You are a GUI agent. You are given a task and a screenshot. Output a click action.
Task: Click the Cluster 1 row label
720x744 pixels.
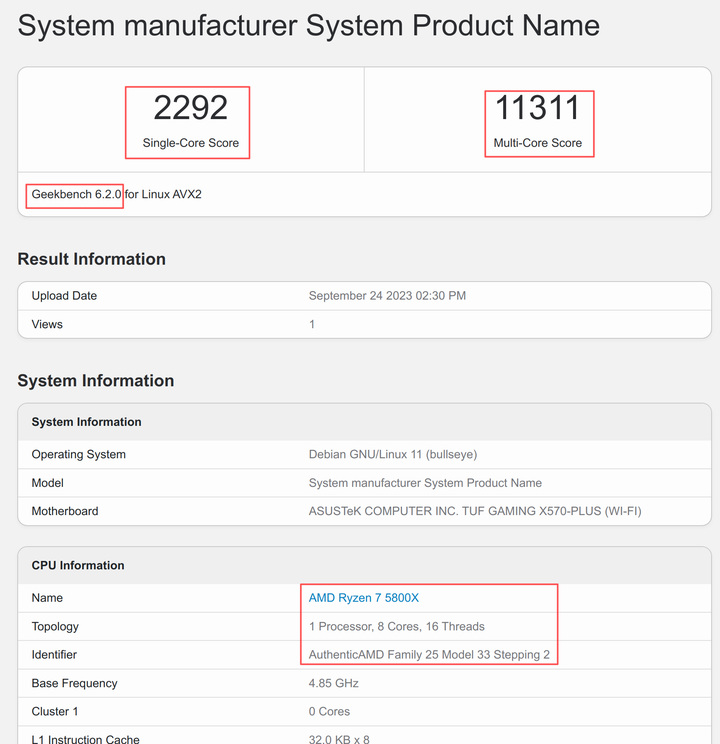(x=55, y=712)
